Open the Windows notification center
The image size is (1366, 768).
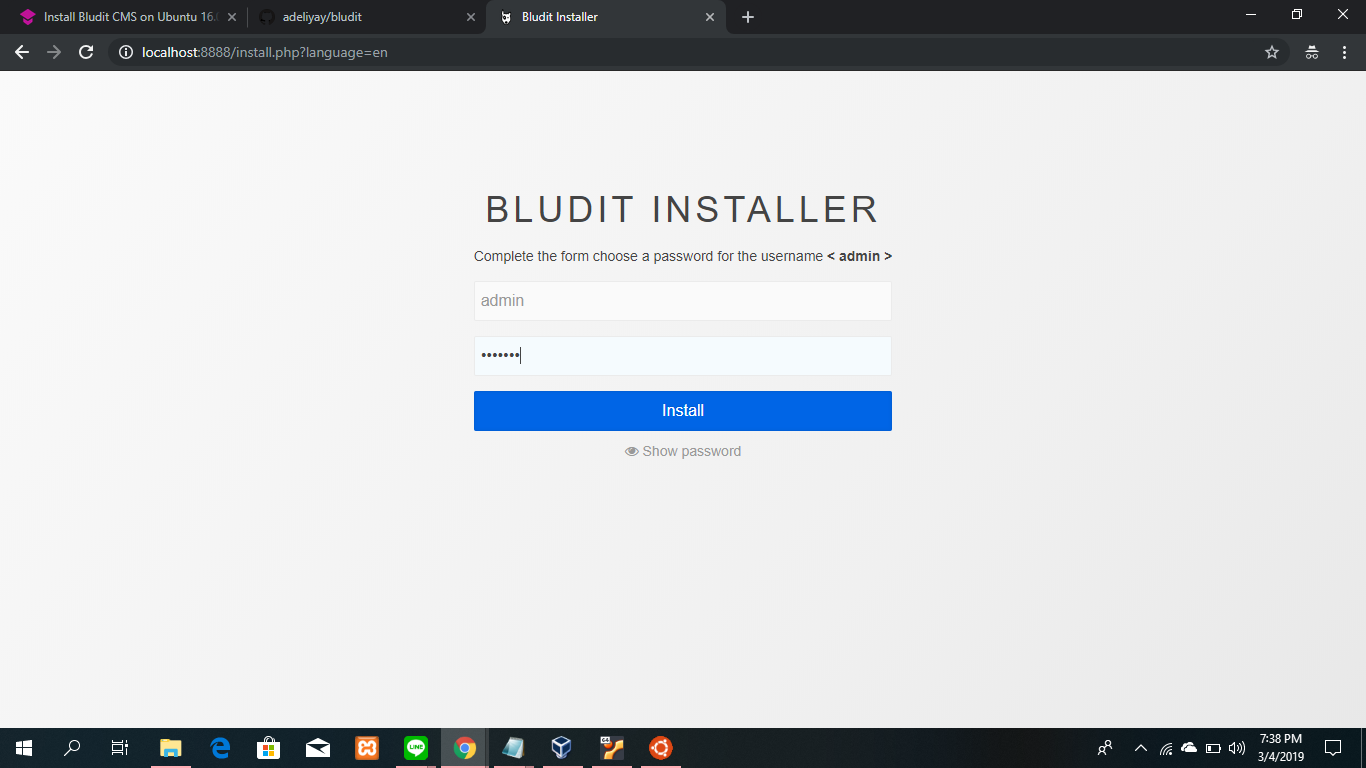pos(1333,748)
